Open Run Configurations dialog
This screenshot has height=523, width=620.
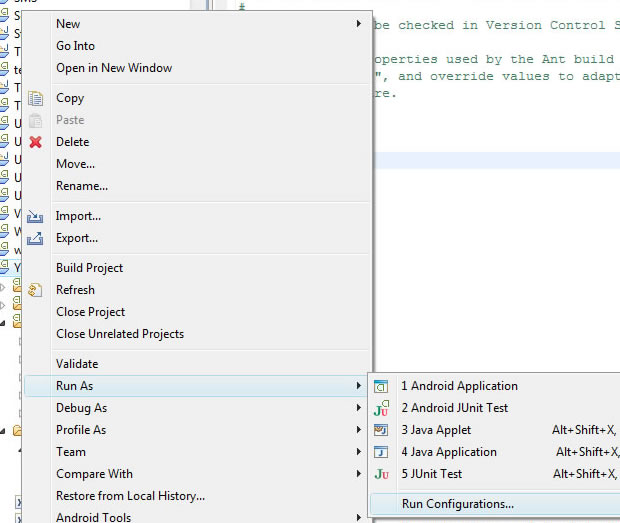tap(457, 504)
